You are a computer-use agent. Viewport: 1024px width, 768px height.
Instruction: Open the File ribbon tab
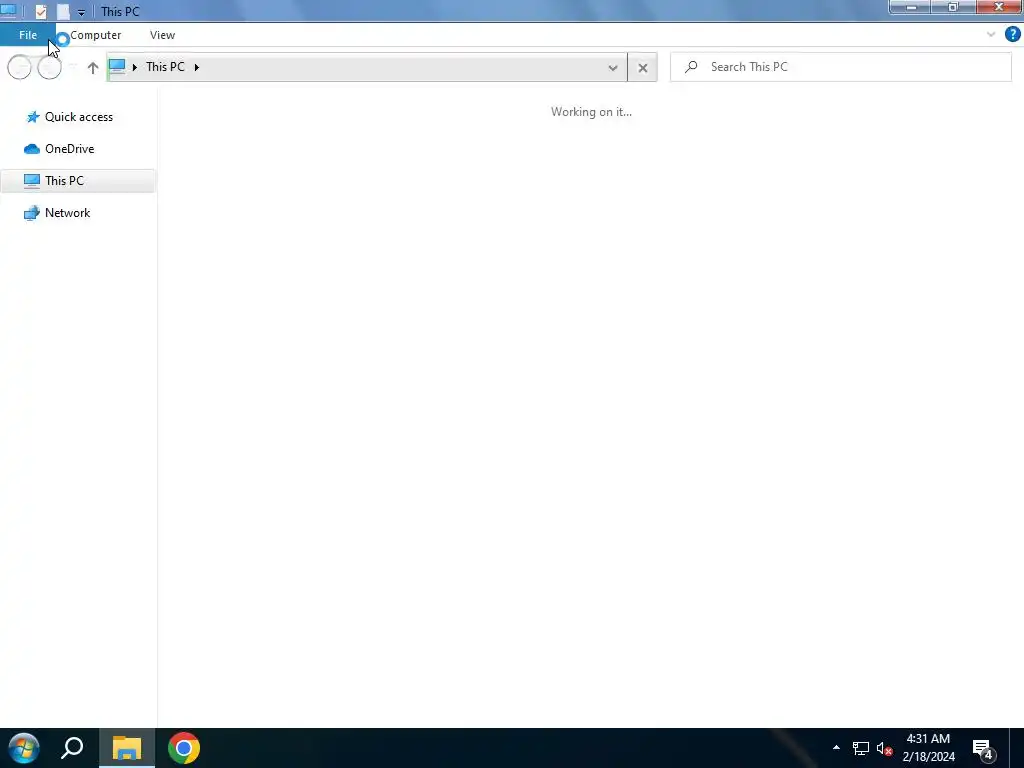(x=27, y=35)
